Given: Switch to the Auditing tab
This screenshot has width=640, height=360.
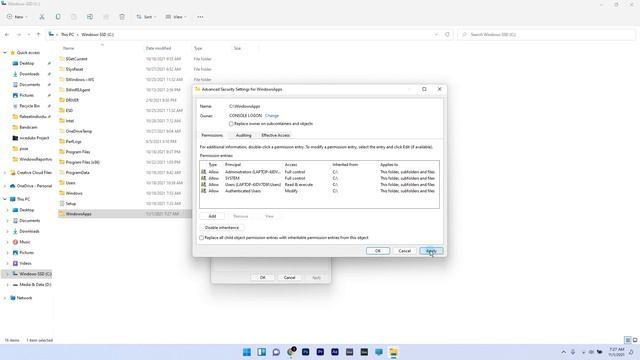Looking at the screenshot, I should coord(243,135).
